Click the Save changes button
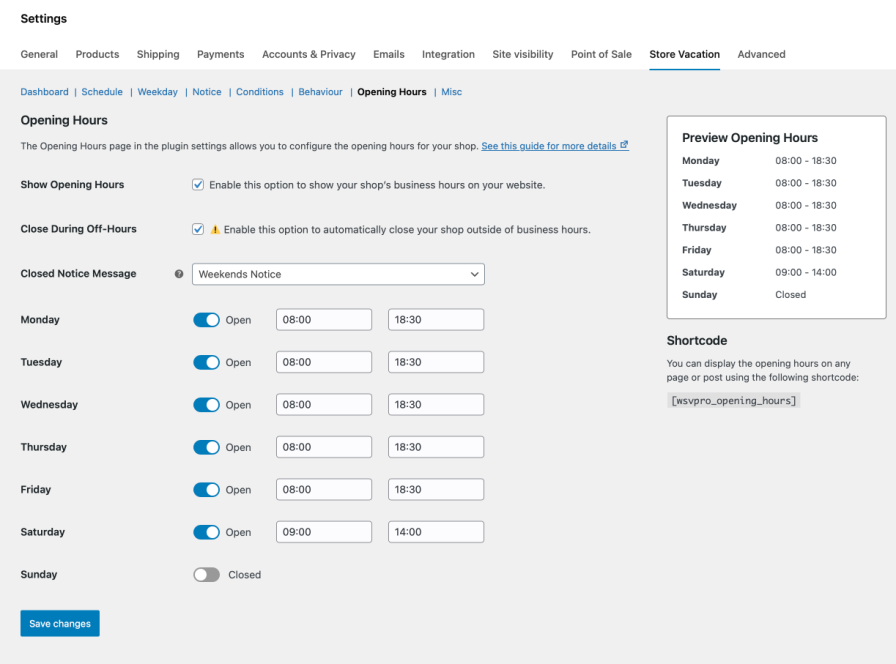This screenshot has width=896, height=664. click(x=60, y=623)
